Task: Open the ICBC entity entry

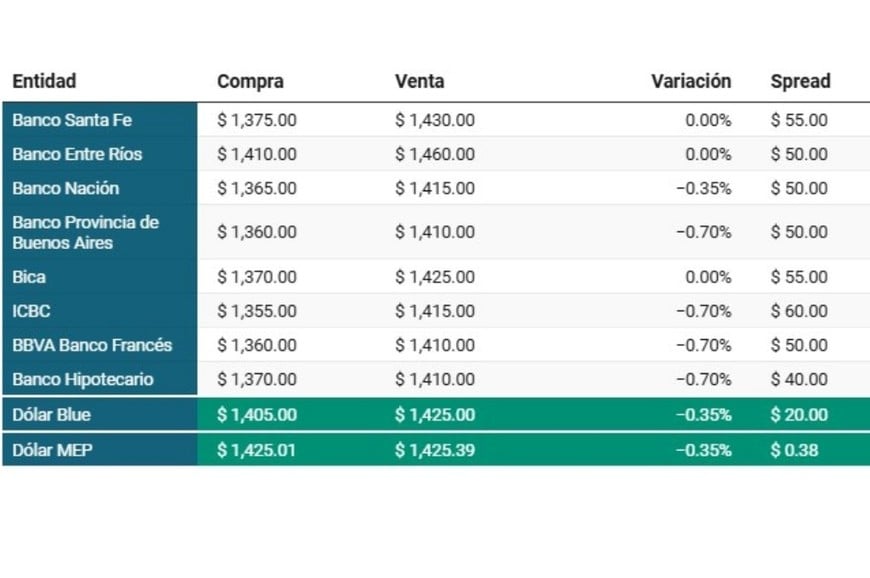Action: click(x=31, y=311)
